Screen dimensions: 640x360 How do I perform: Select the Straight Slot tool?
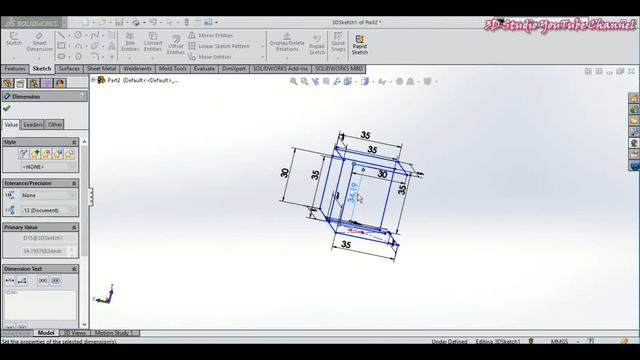tap(61, 56)
